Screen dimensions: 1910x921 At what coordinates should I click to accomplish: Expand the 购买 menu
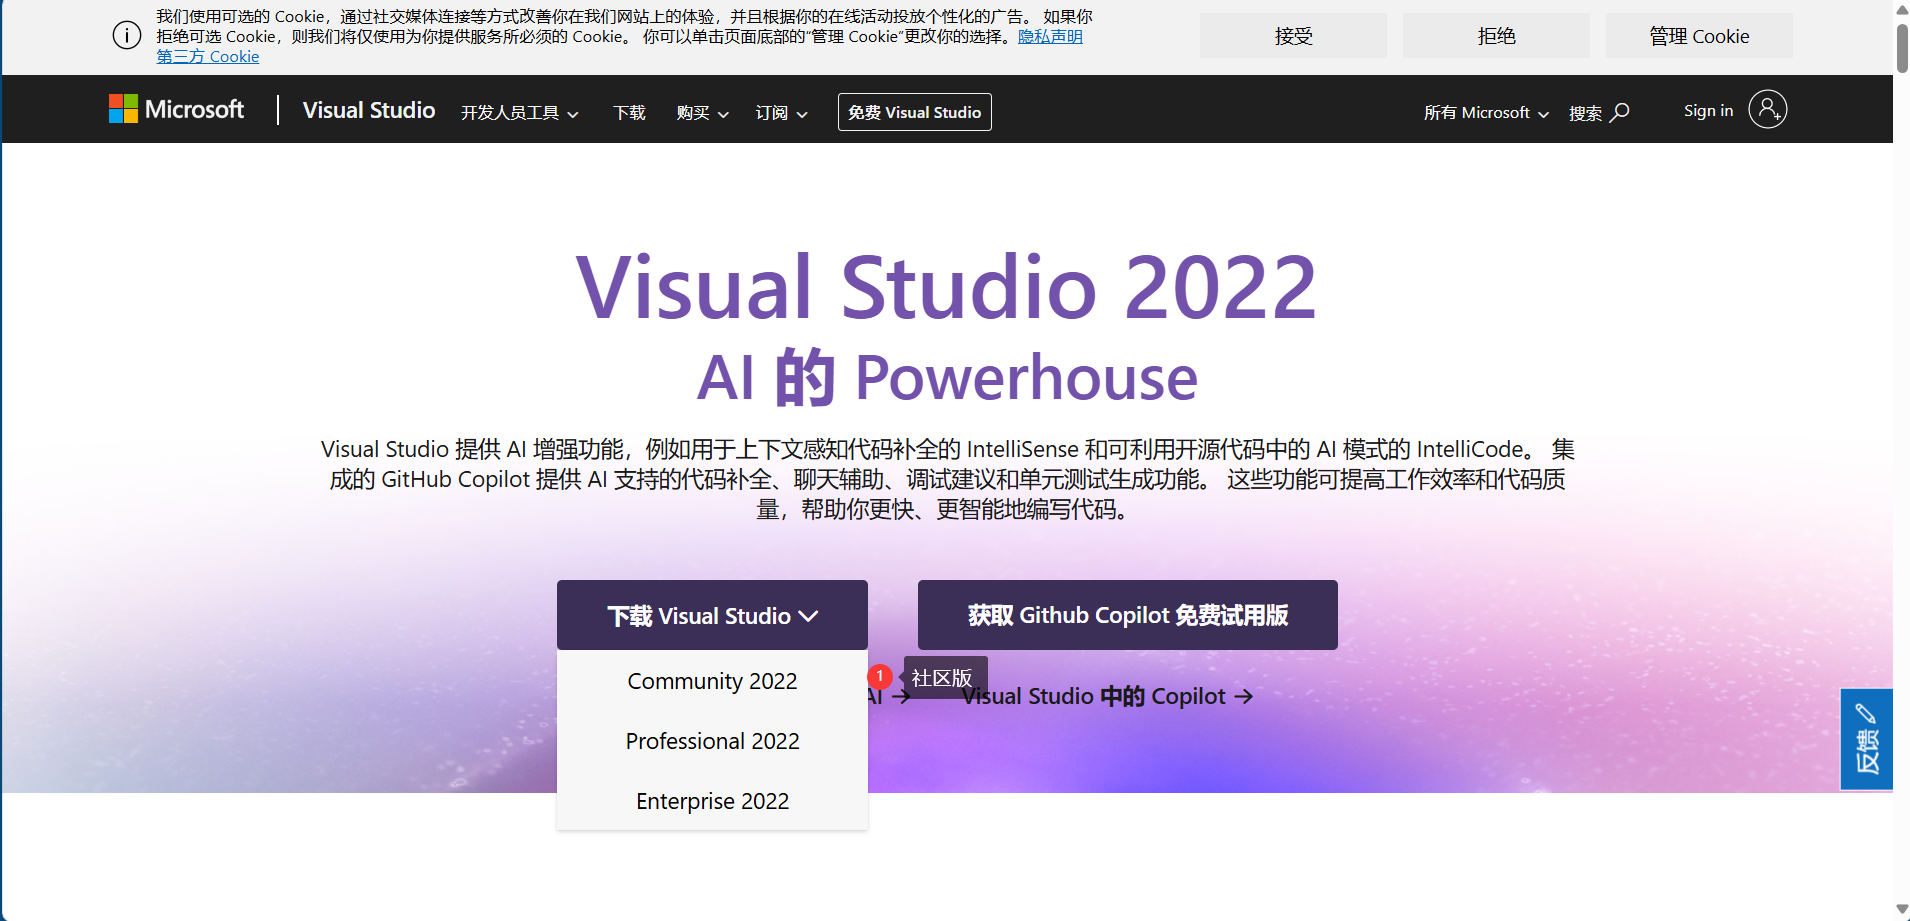[x=702, y=113]
